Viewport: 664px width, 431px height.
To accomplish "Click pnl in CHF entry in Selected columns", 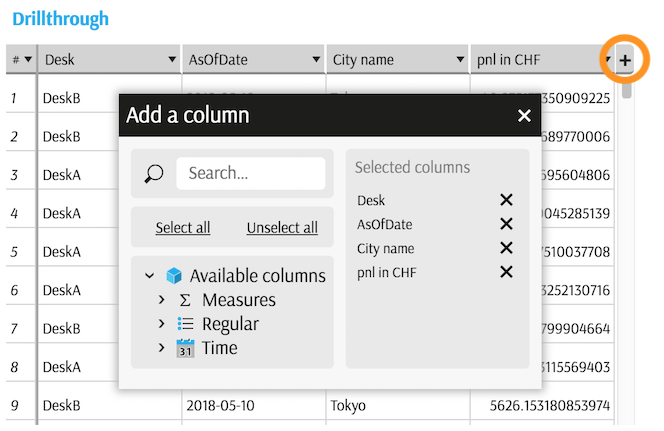I will (x=387, y=273).
